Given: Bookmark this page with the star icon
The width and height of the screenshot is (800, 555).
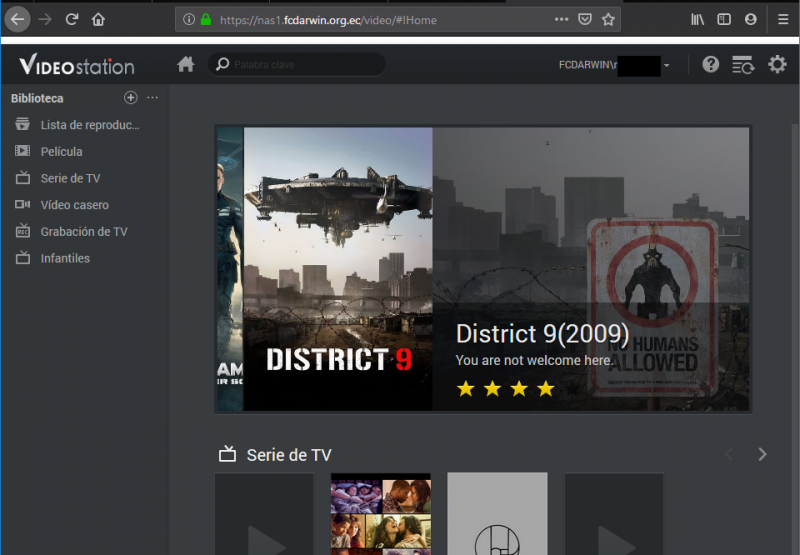Looking at the screenshot, I should click(608, 19).
